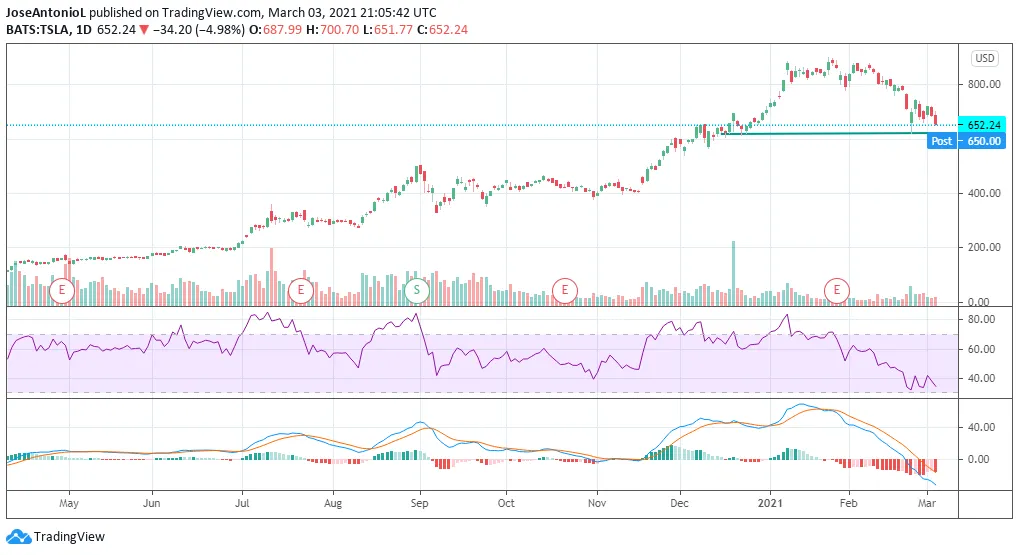Viewport: 1019px width, 555px height.
Task: Click the 200.00 price axis label
Action: pos(984,248)
